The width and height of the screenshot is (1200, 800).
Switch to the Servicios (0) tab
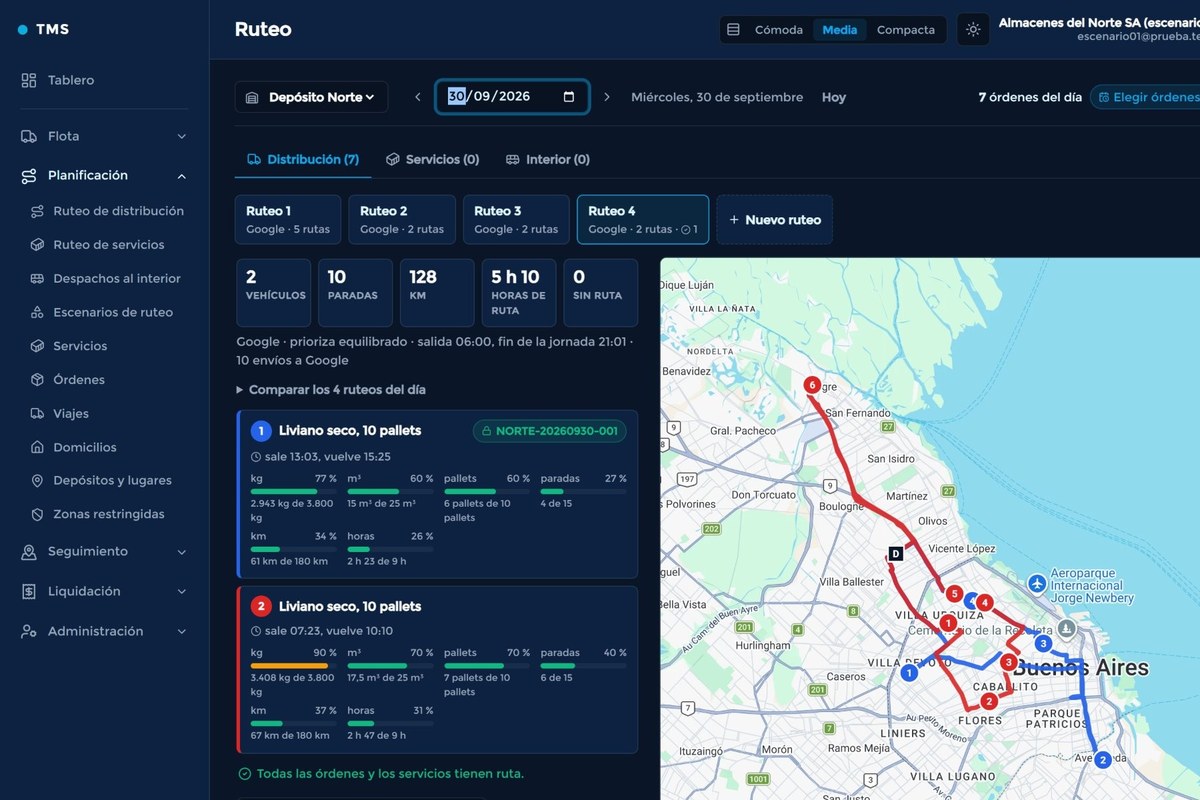432,160
